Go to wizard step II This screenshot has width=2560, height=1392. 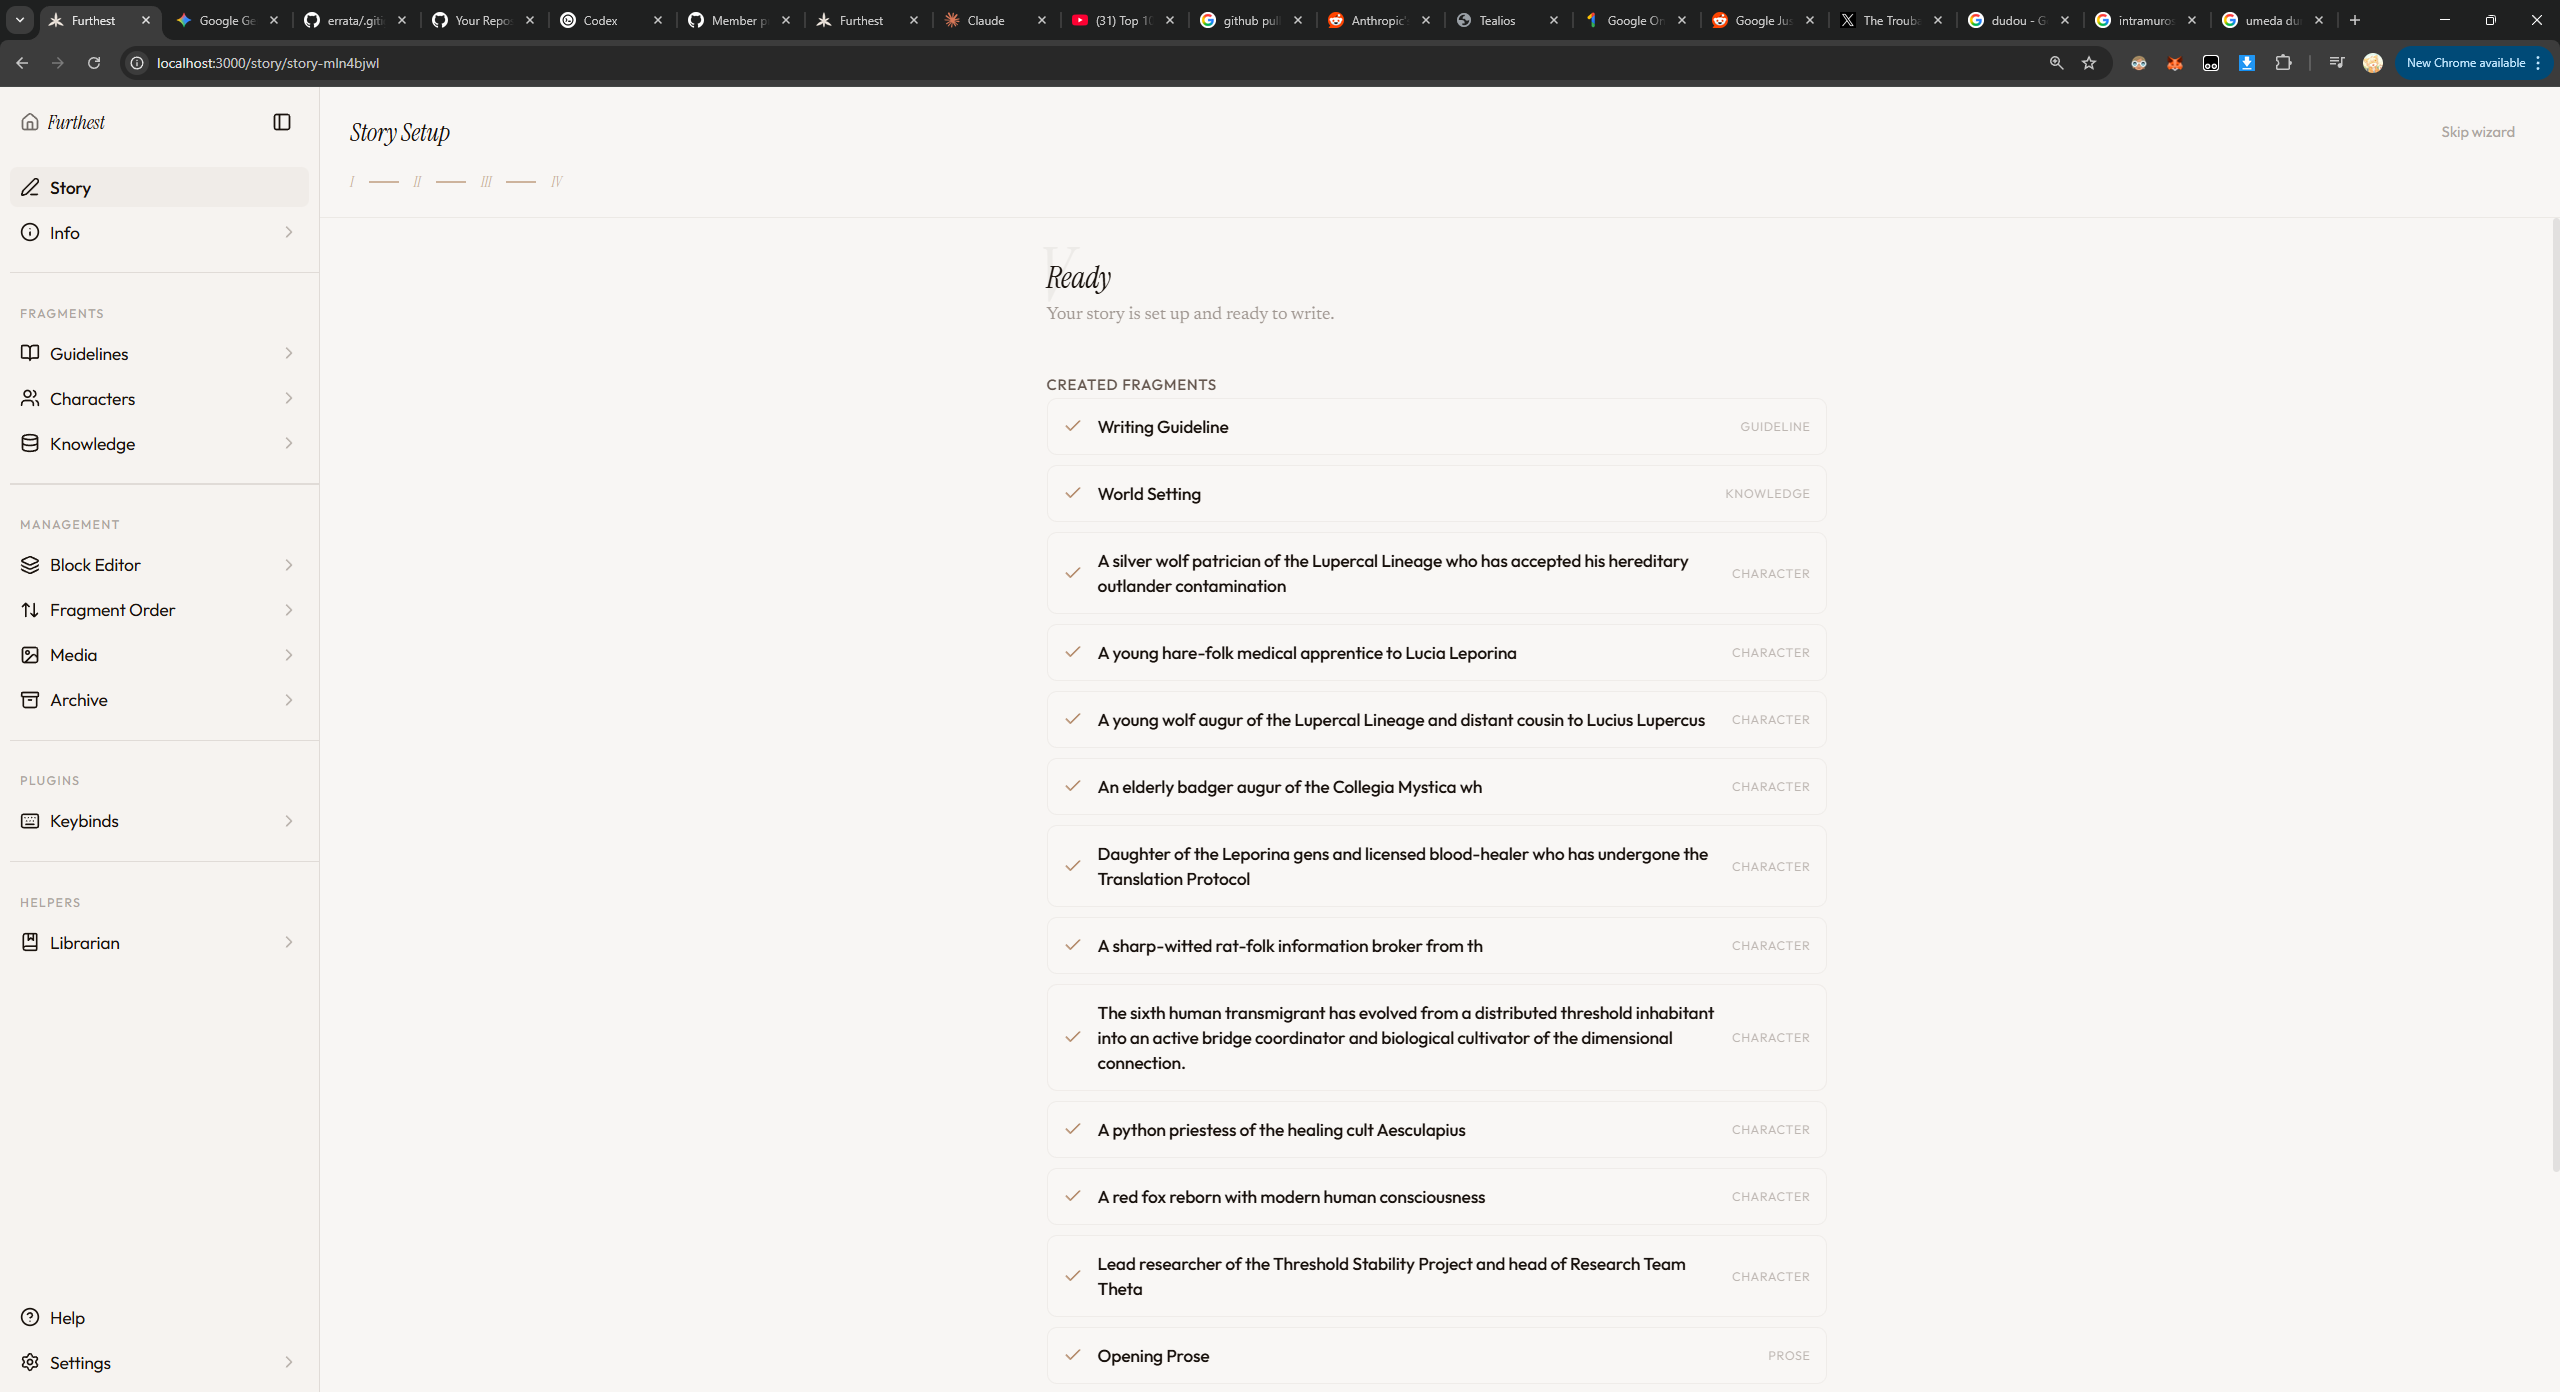[x=417, y=182]
